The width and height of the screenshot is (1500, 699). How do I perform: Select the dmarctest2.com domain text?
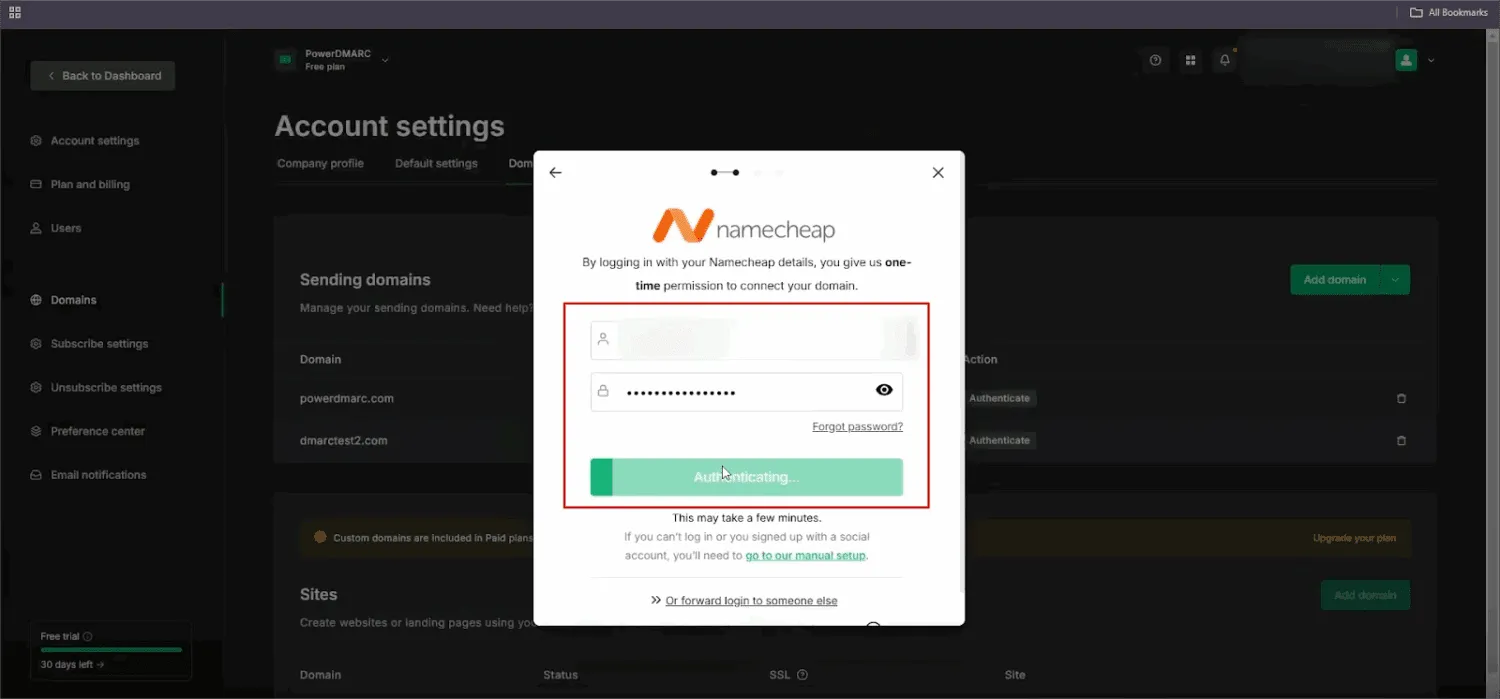coord(343,440)
